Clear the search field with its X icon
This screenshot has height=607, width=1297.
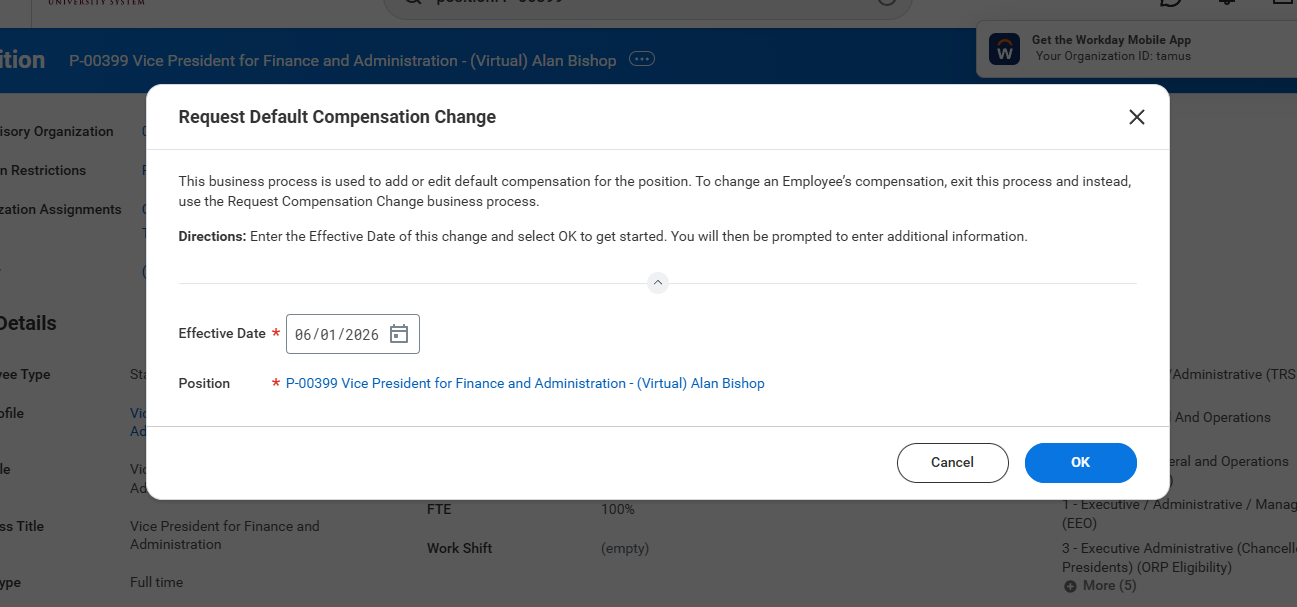(886, 3)
